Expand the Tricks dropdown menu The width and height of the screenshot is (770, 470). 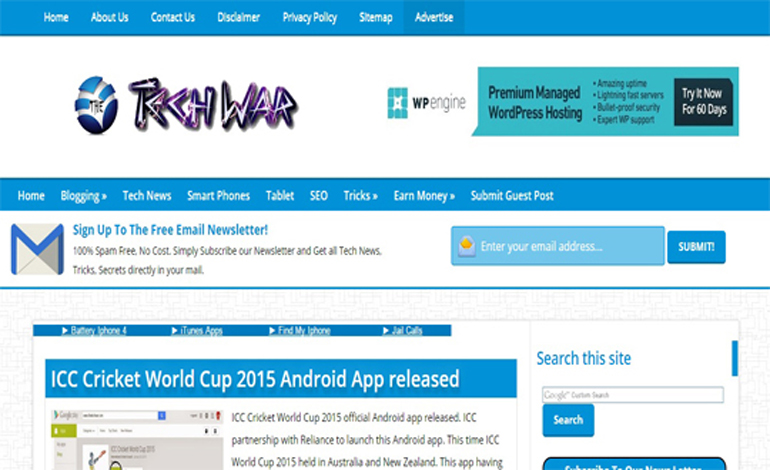point(360,195)
